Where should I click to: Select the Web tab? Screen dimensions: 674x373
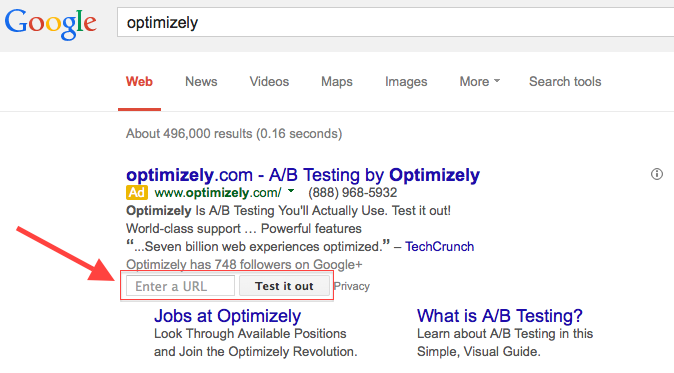click(x=139, y=82)
